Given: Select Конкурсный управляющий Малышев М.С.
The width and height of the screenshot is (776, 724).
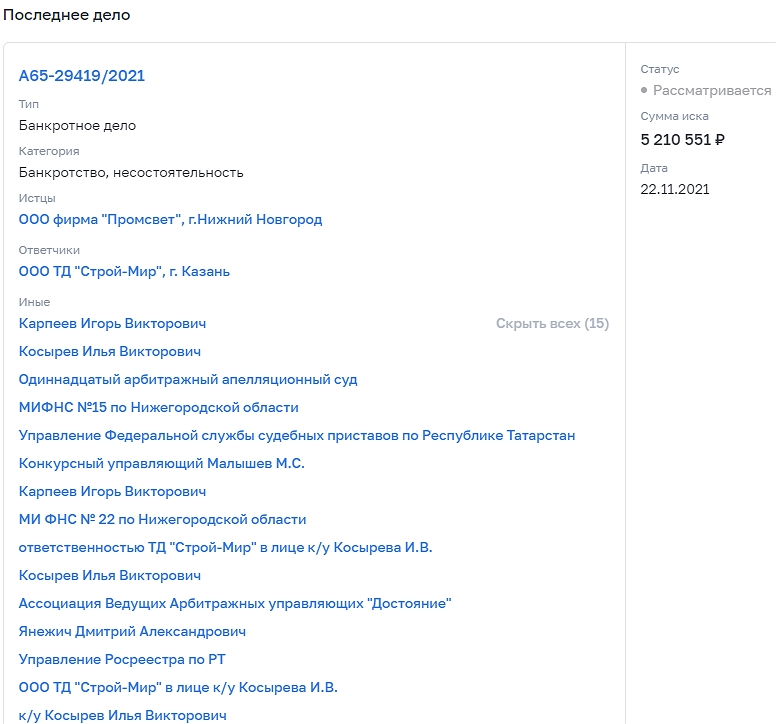Looking at the screenshot, I should (x=162, y=463).
